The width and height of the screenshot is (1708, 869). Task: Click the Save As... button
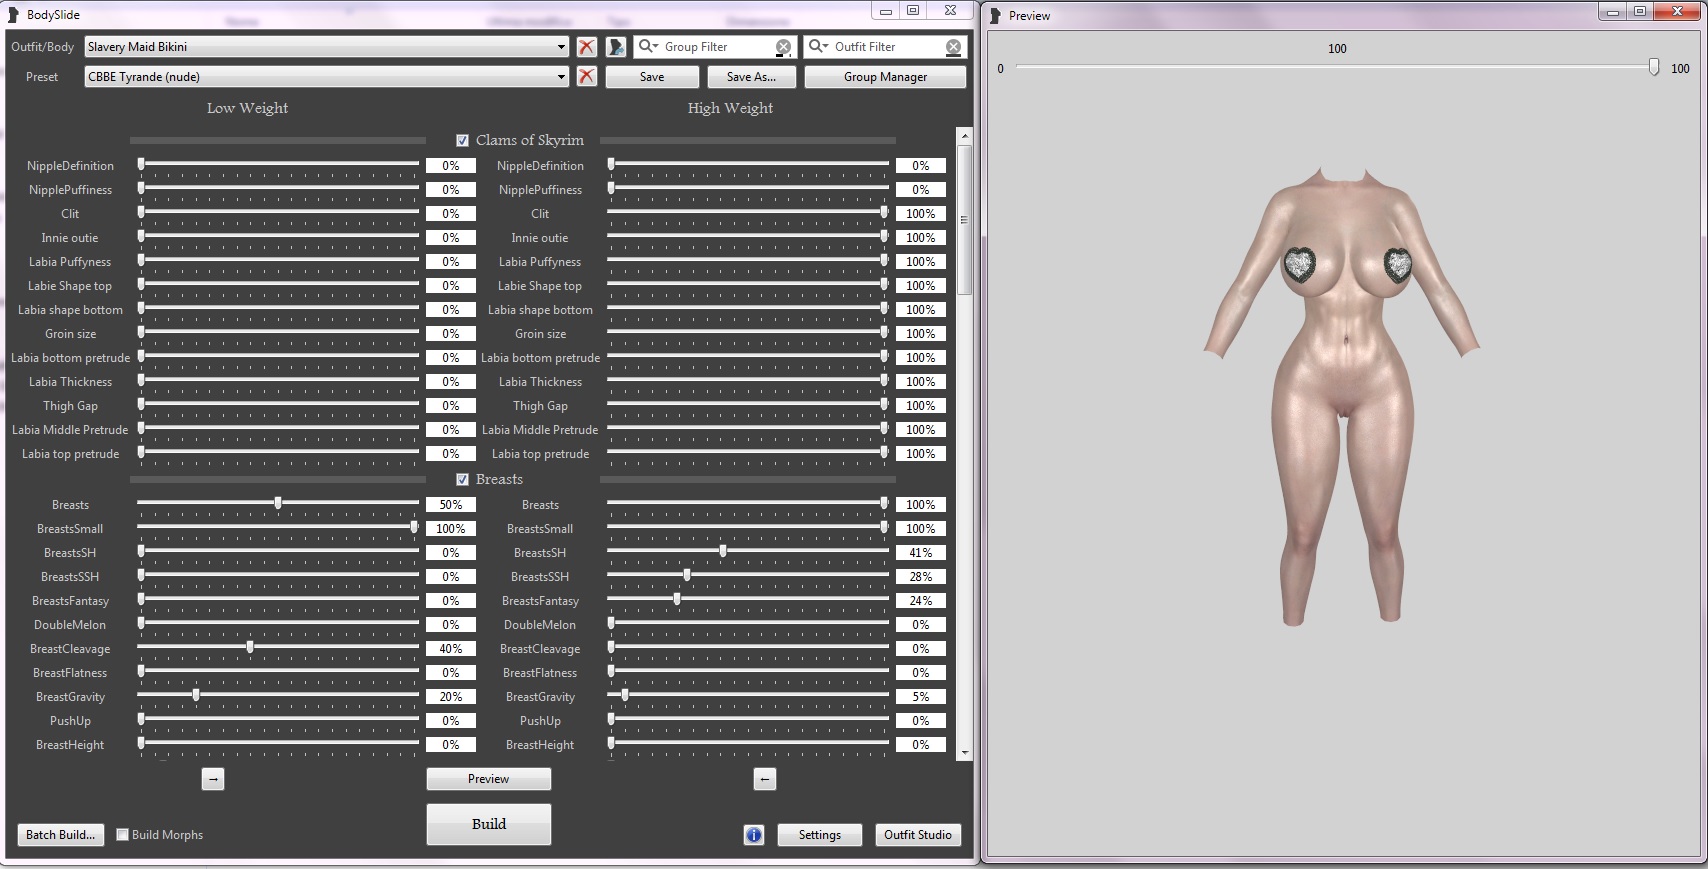(751, 77)
